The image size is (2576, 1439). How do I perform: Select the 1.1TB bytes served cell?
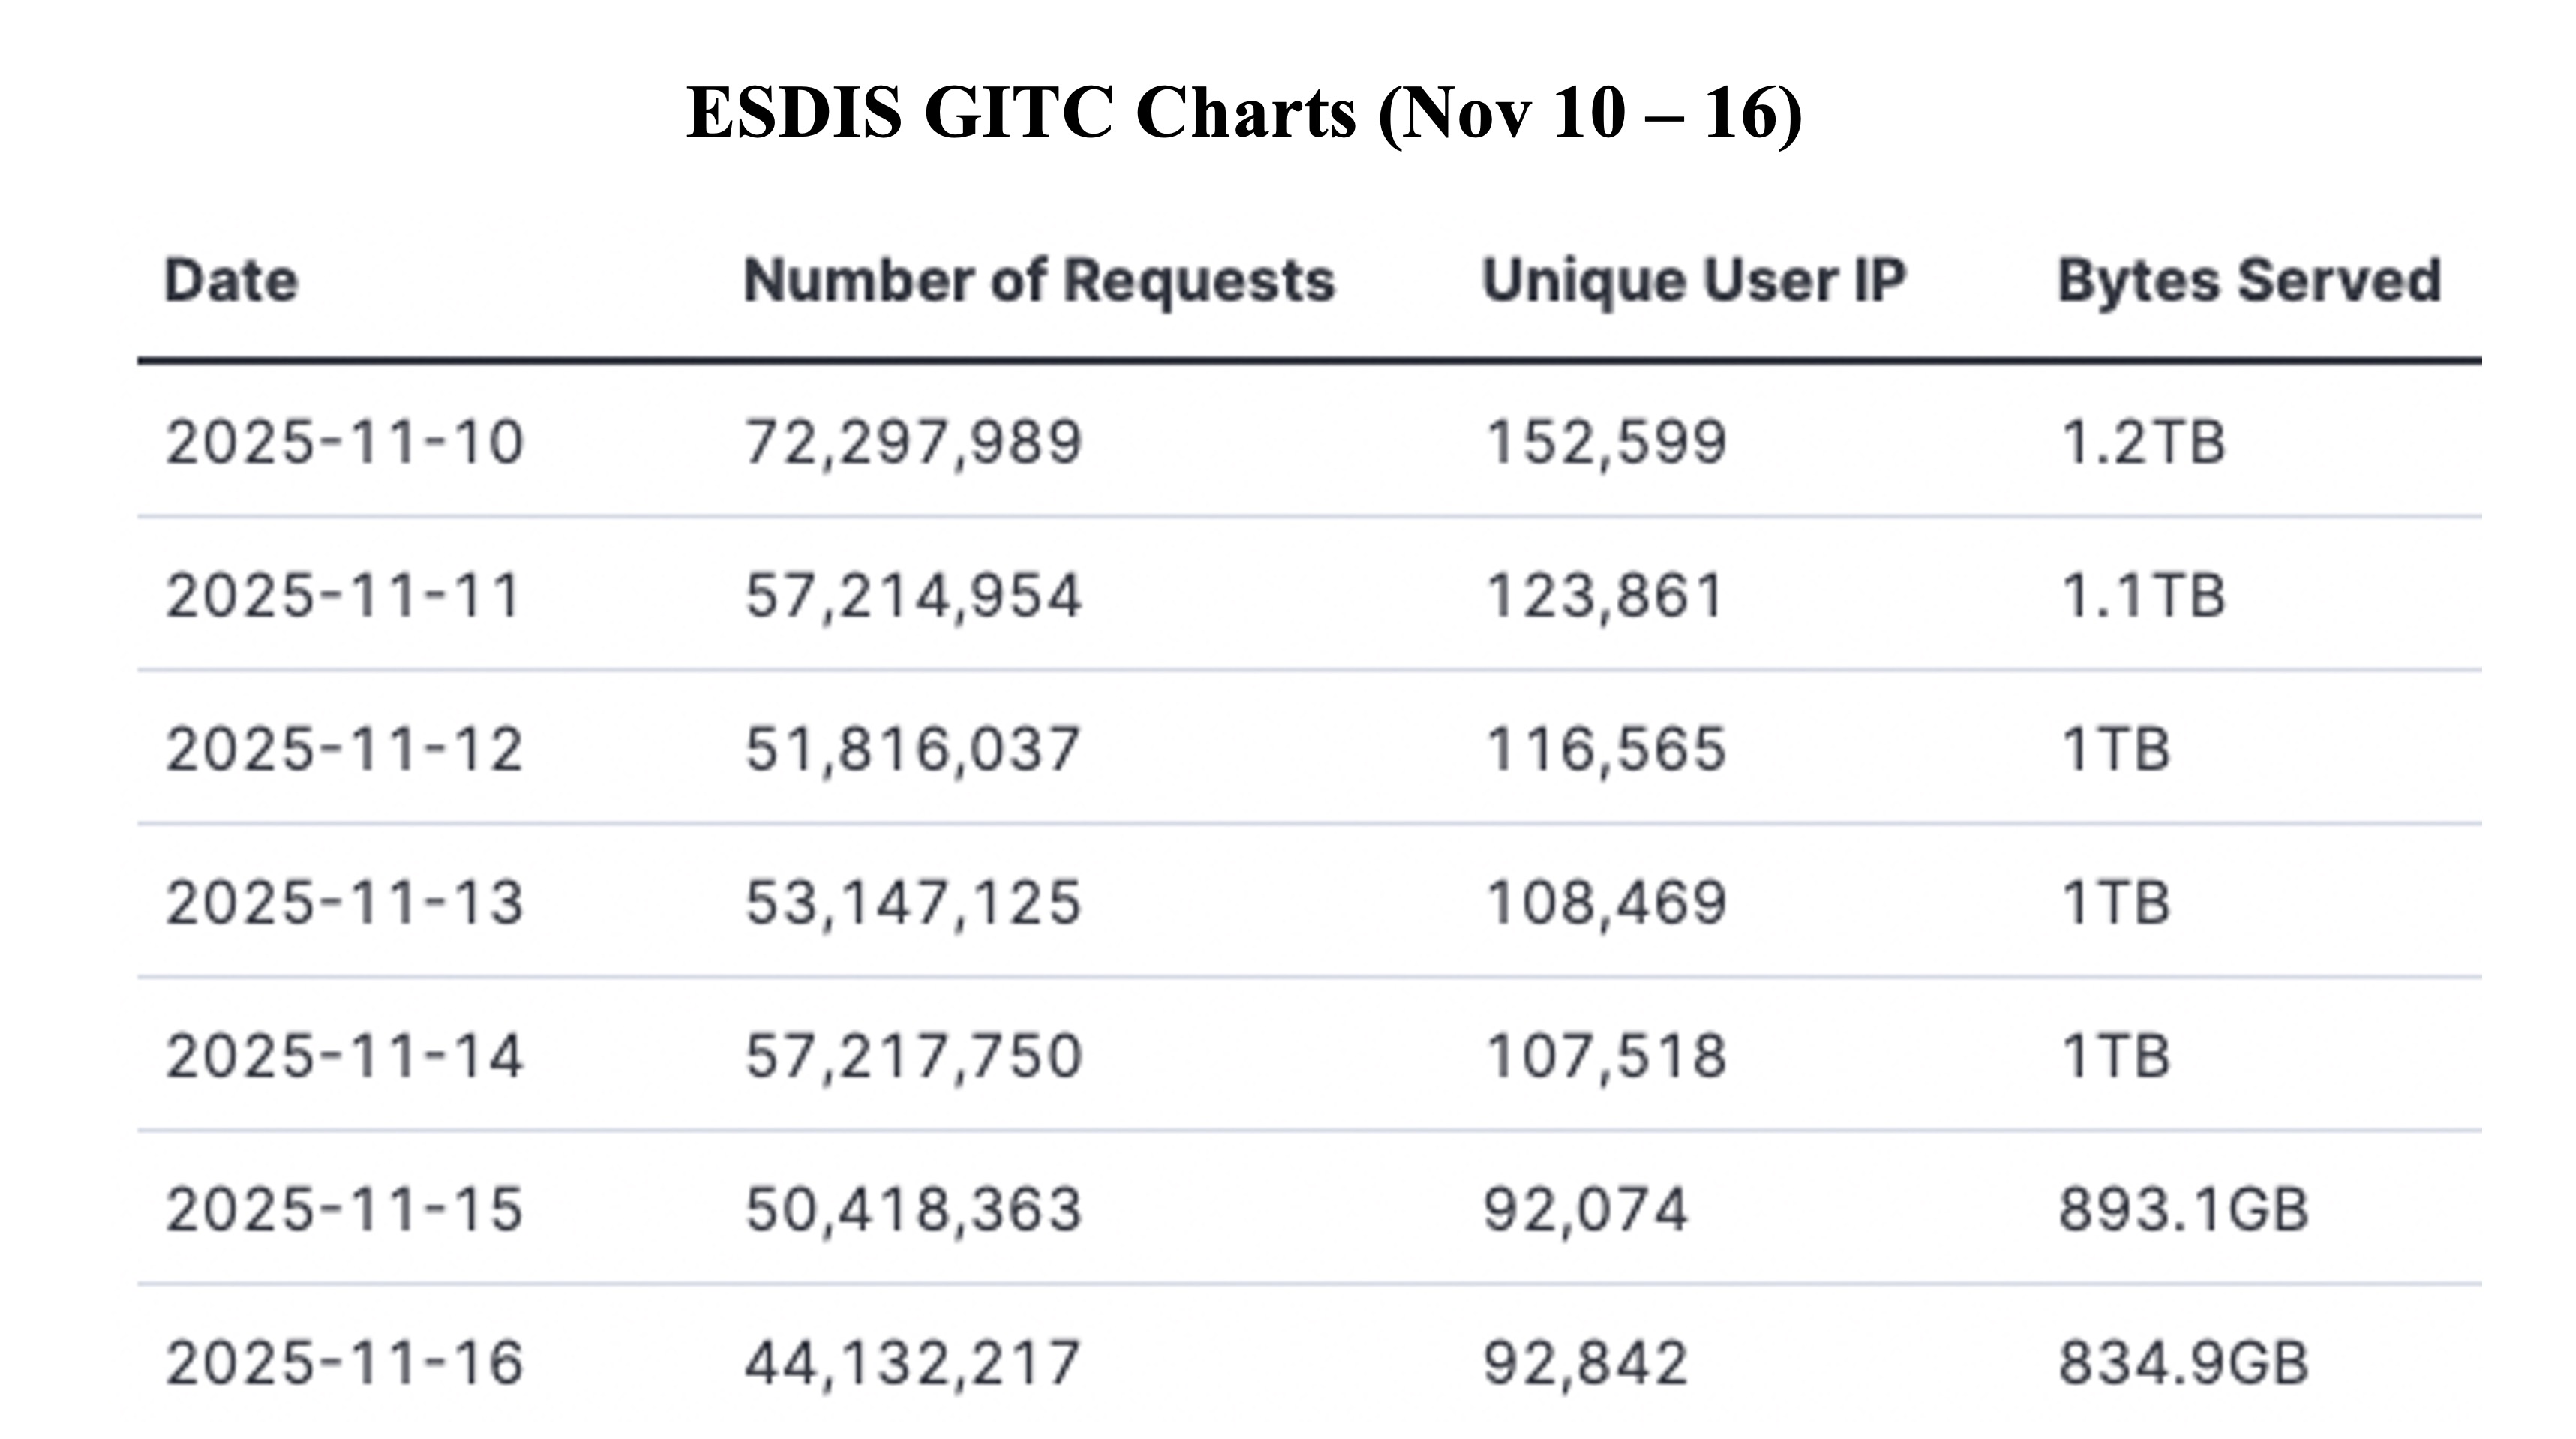(x=2142, y=596)
